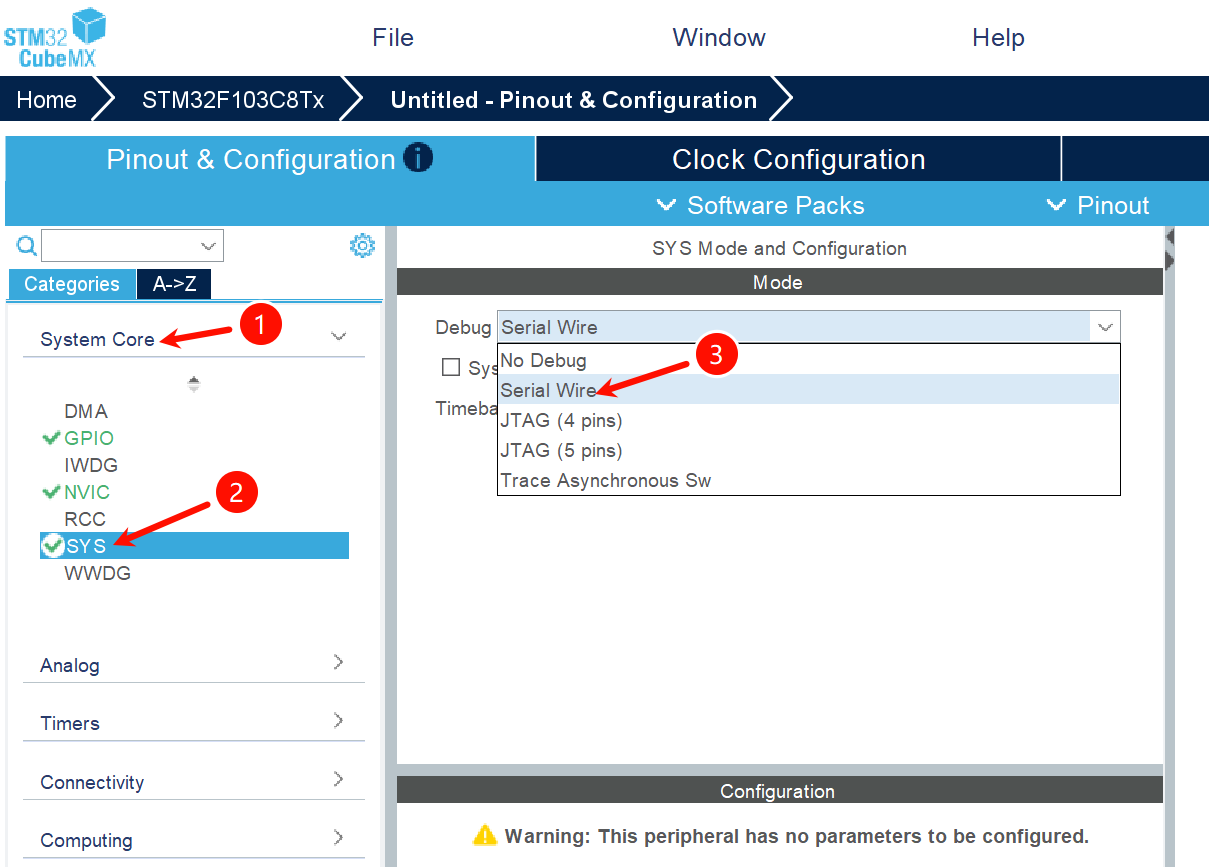Click the STM32F103C8Tx breadcrumb
1209x867 pixels.
(233, 100)
